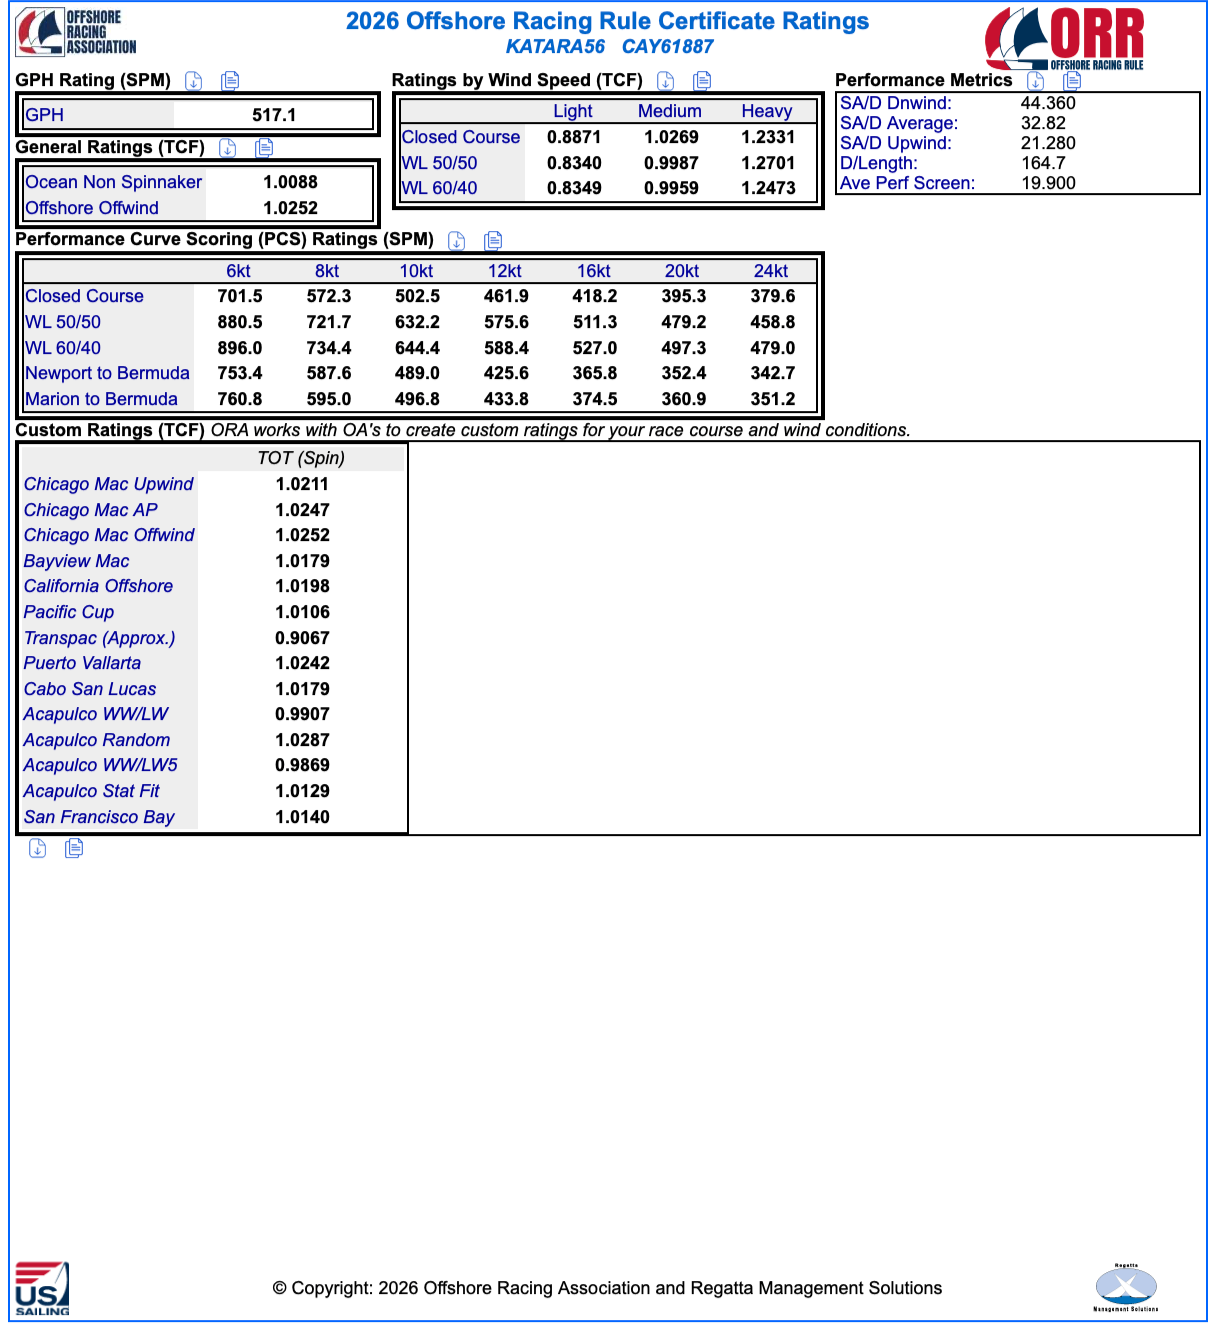Click the US Sailing logo
1209x1329 pixels.
pos(42,1288)
